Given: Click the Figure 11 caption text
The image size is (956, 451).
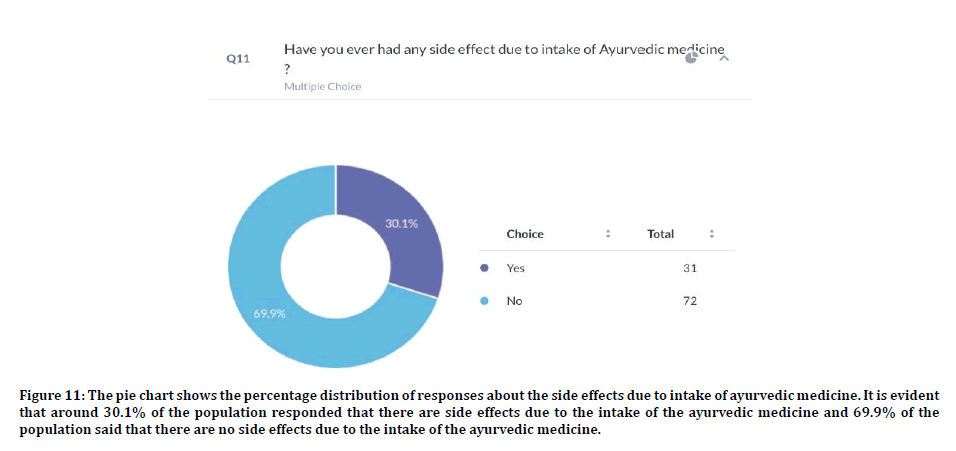Looking at the screenshot, I should pyautogui.click(x=478, y=412).
